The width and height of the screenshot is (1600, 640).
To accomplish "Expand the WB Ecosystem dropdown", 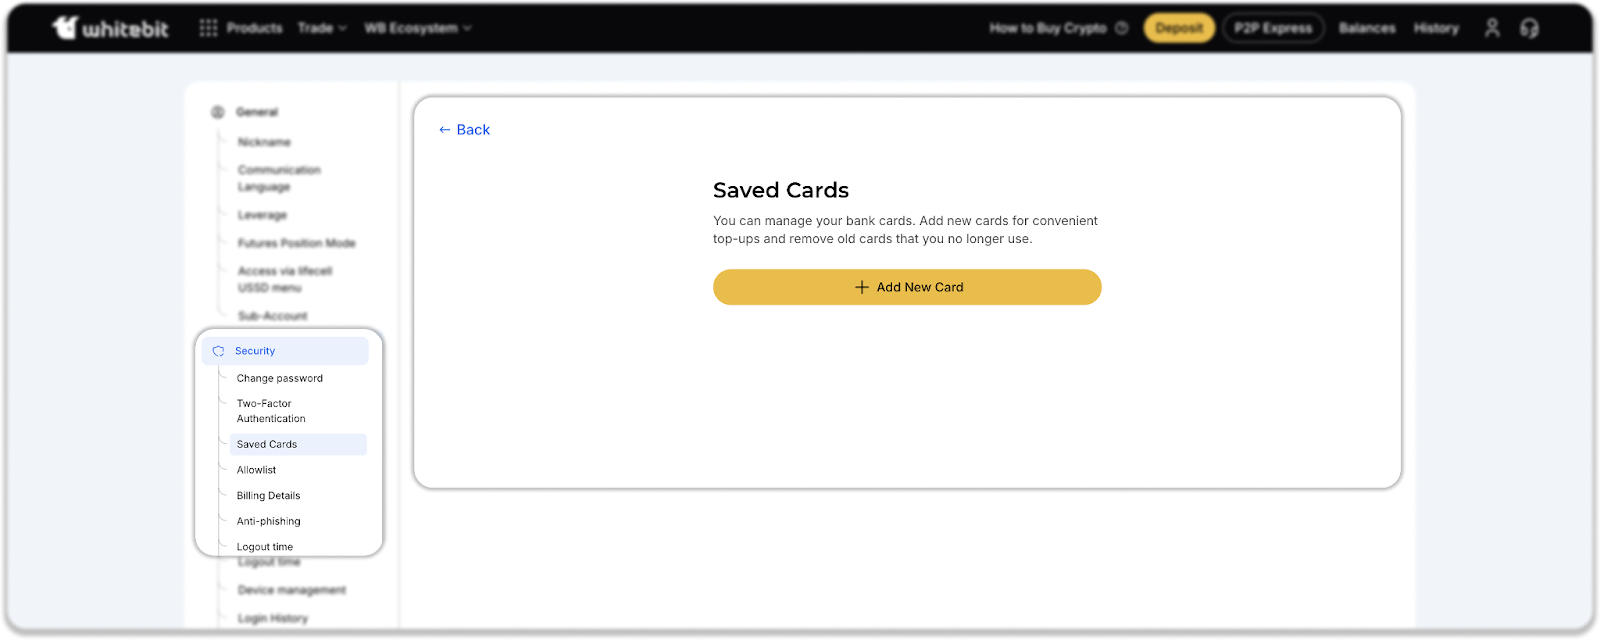I will coord(417,28).
